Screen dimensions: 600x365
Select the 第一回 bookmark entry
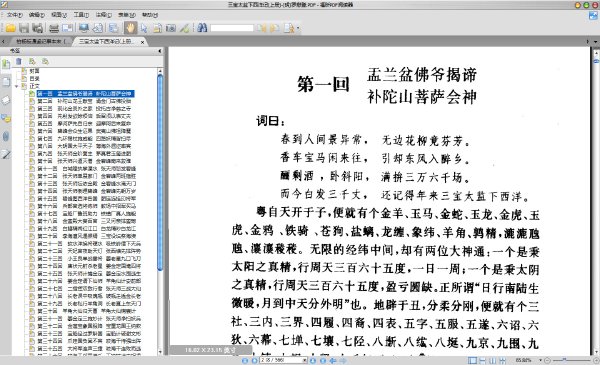[x=85, y=93]
